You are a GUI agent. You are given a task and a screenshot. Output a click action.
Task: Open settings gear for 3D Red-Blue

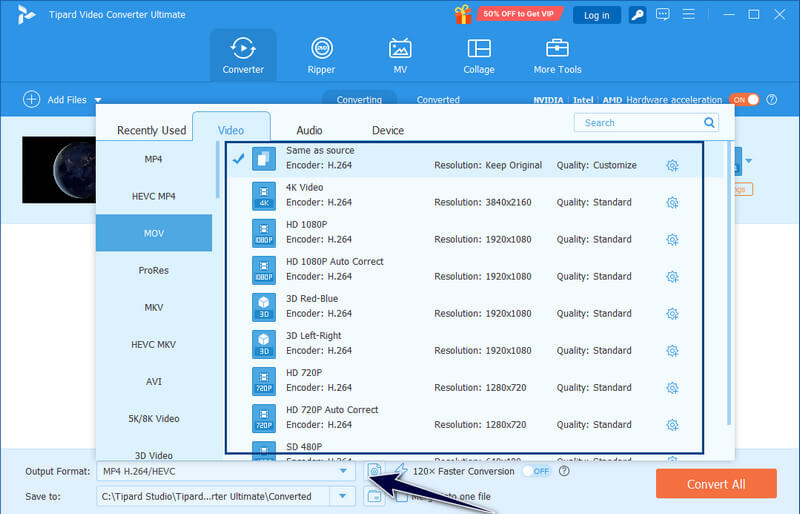[672, 313]
